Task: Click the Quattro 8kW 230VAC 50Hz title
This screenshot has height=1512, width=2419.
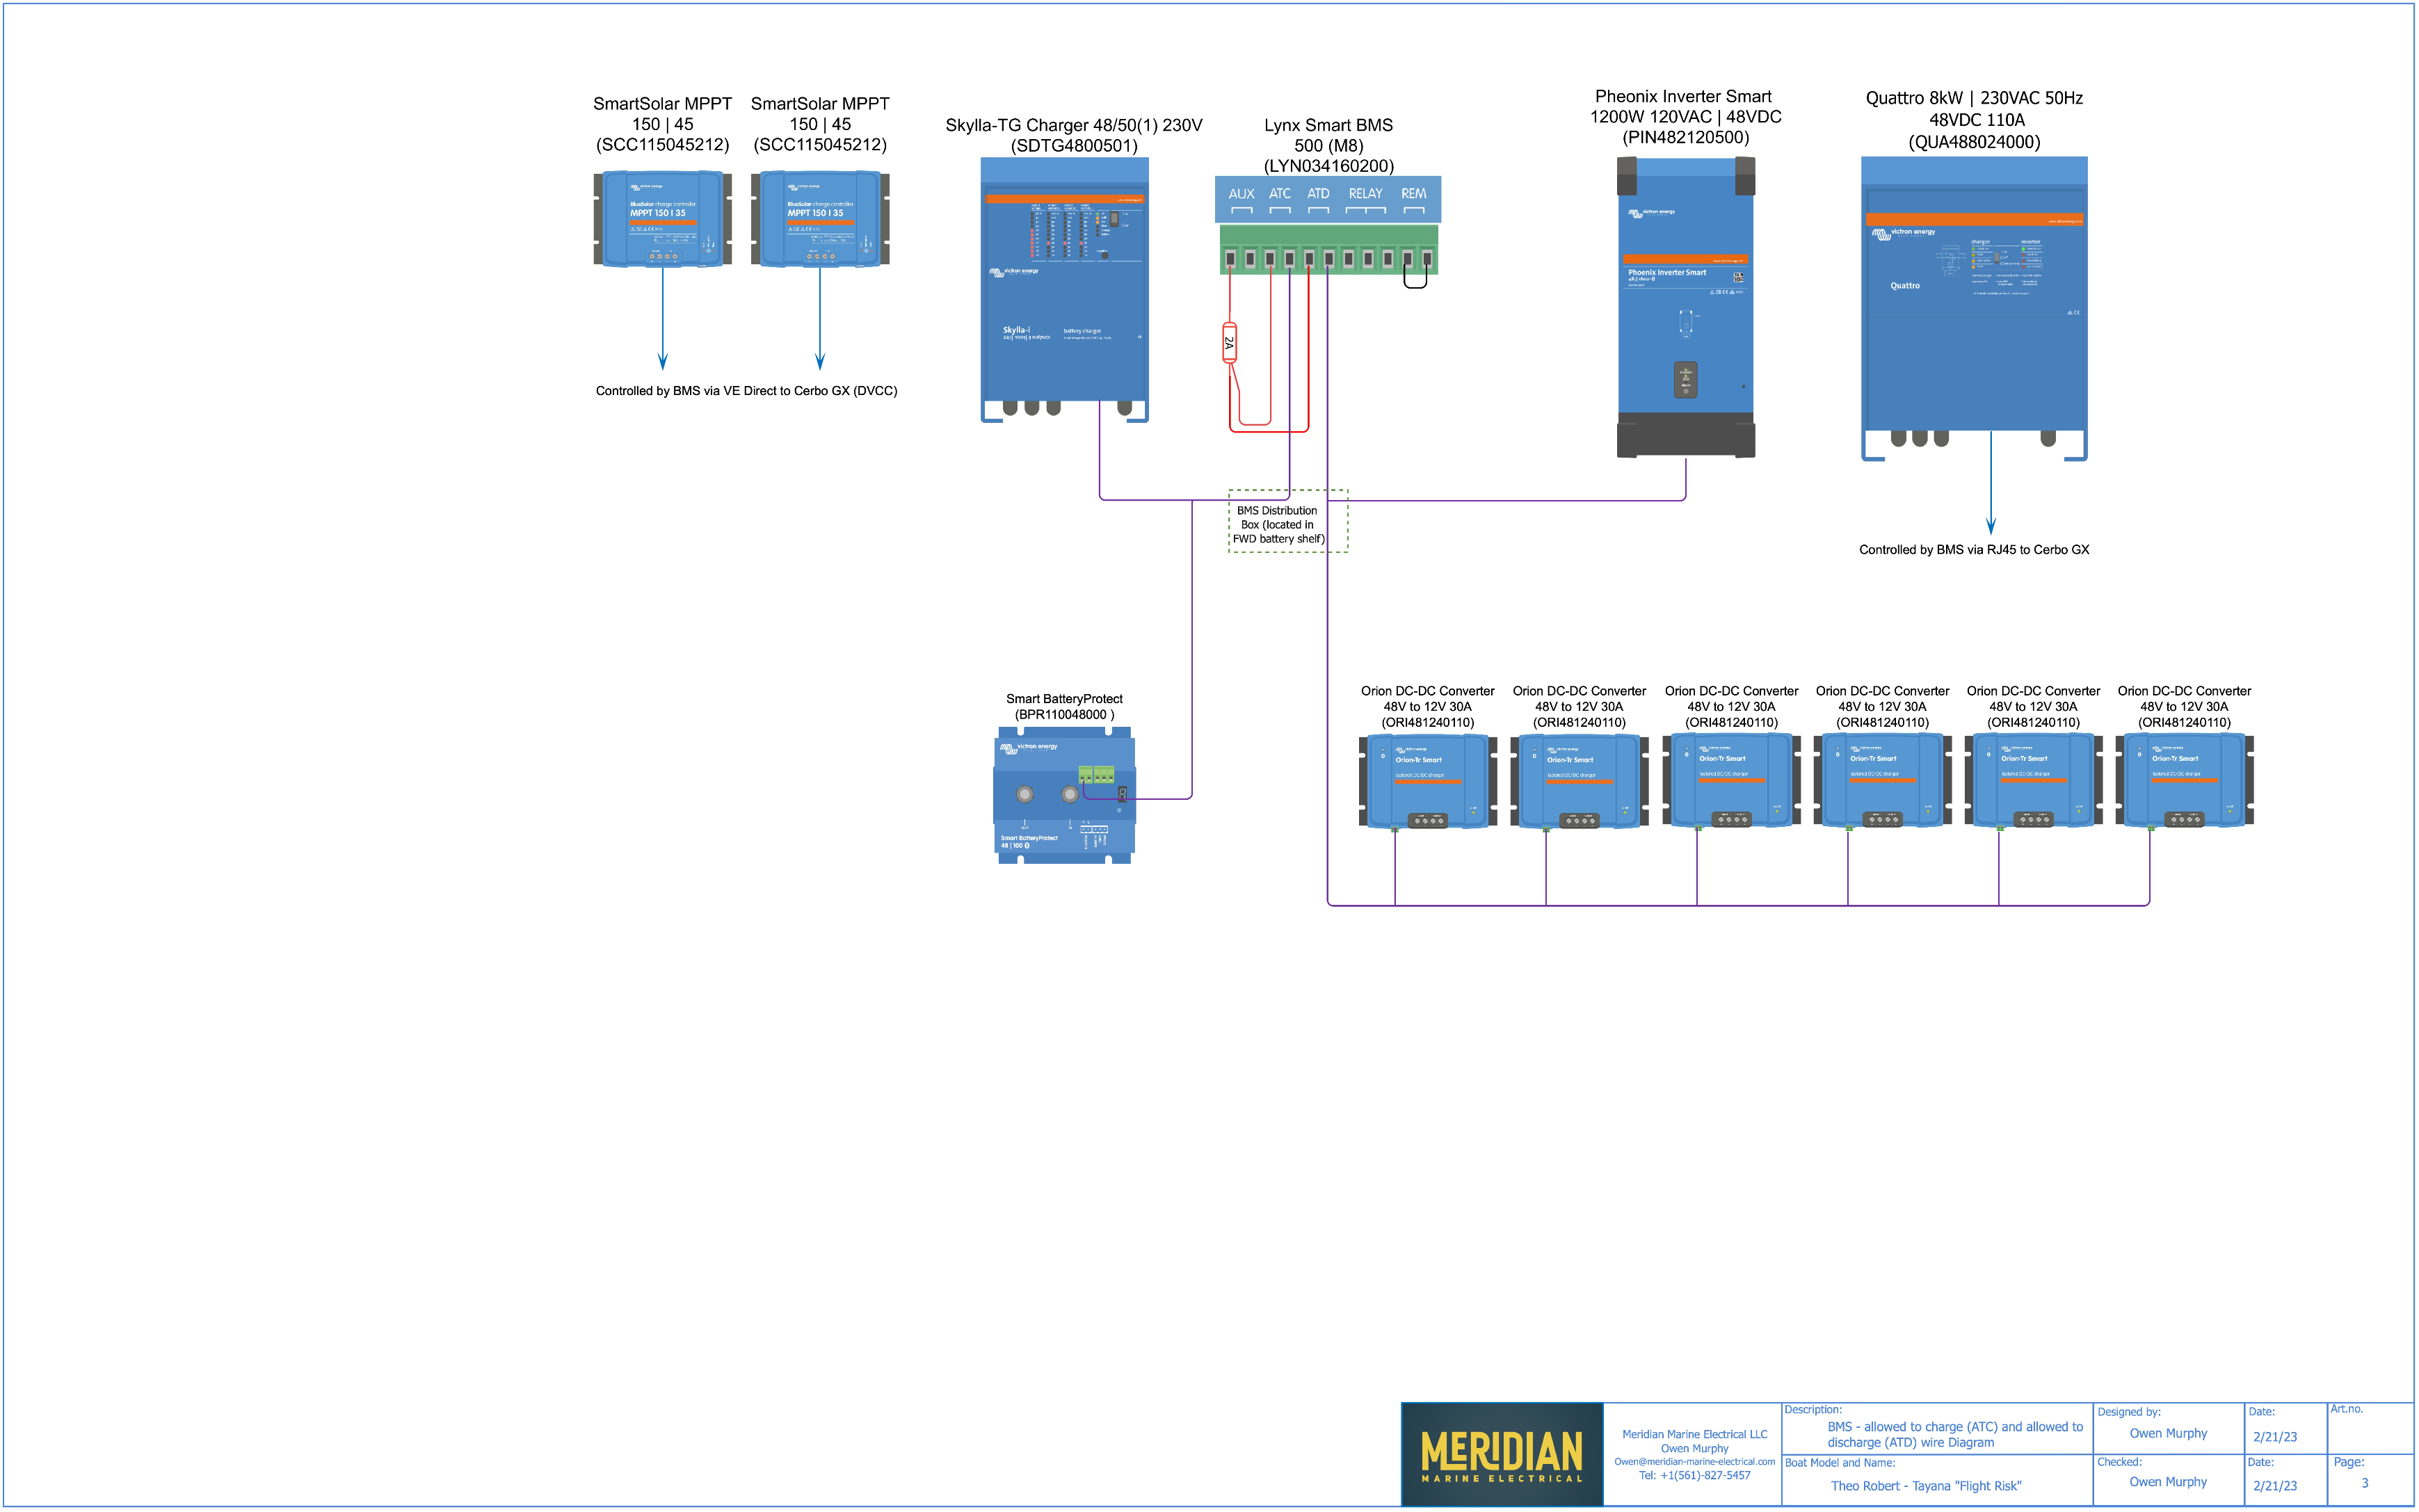Action: (1974, 120)
